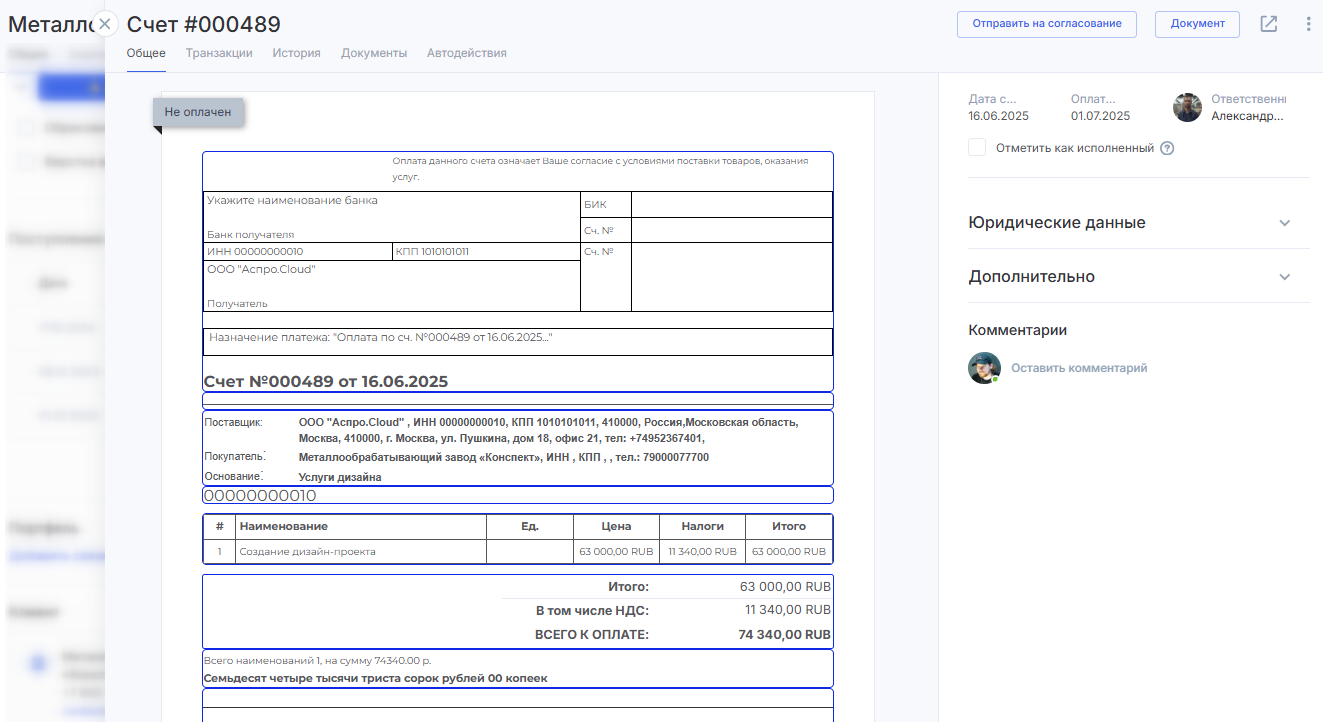The width and height of the screenshot is (1323, 722).
Task: Toggle 'Отметить как исполненный' checkbox
Action: (x=977, y=148)
